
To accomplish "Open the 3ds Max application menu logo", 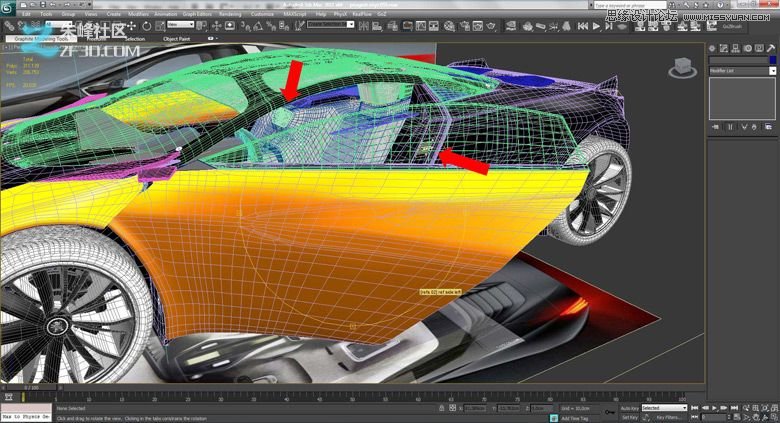I will point(7,8).
